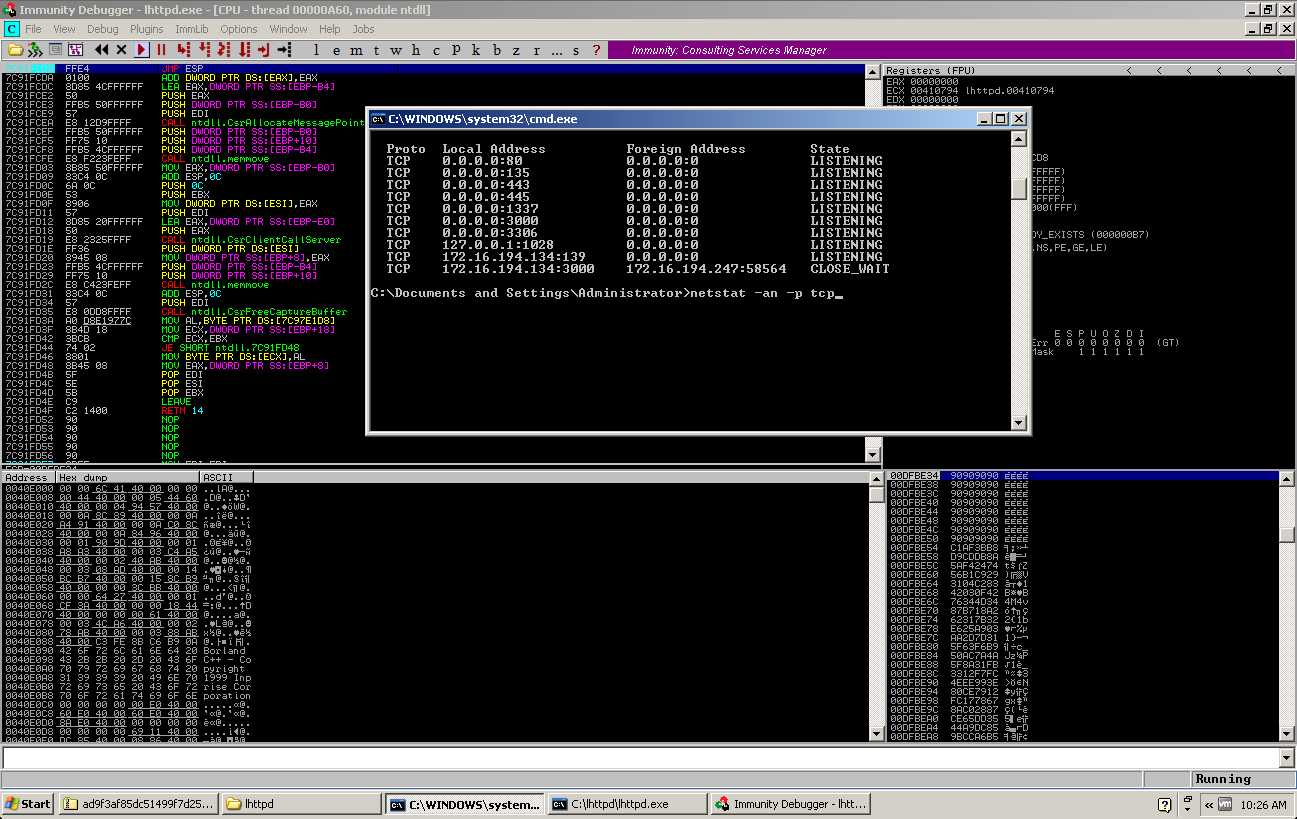
Task: Click the ASCII column header in dump
Action: click(x=226, y=478)
